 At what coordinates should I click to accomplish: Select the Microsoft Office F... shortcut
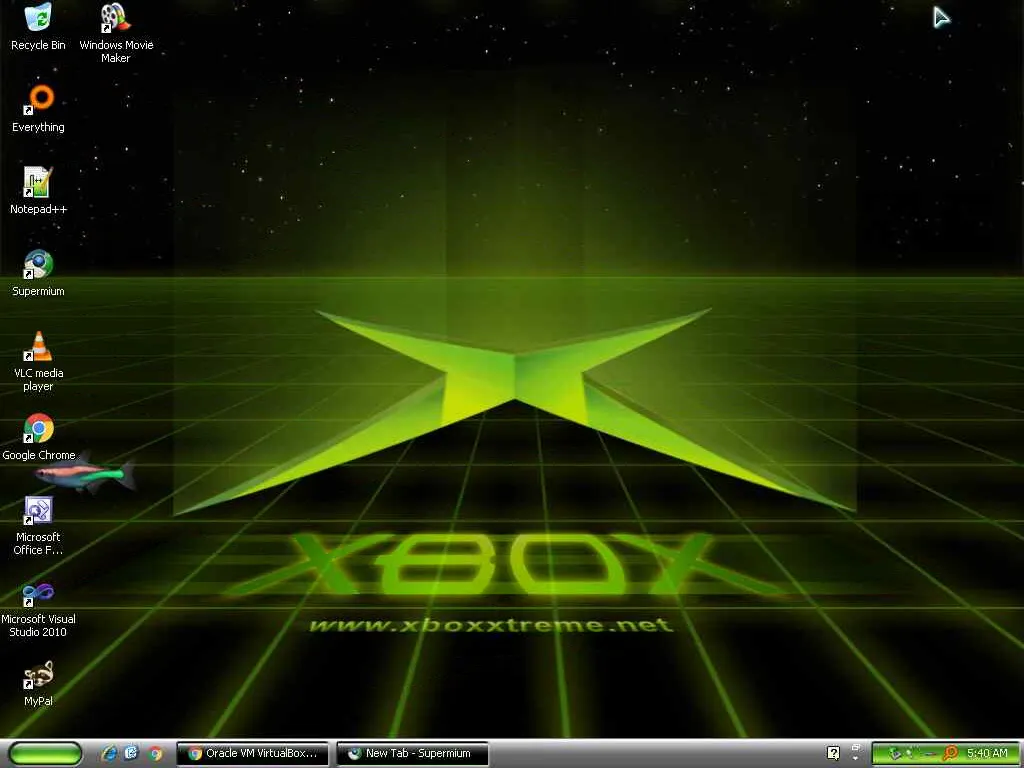tap(38, 526)
